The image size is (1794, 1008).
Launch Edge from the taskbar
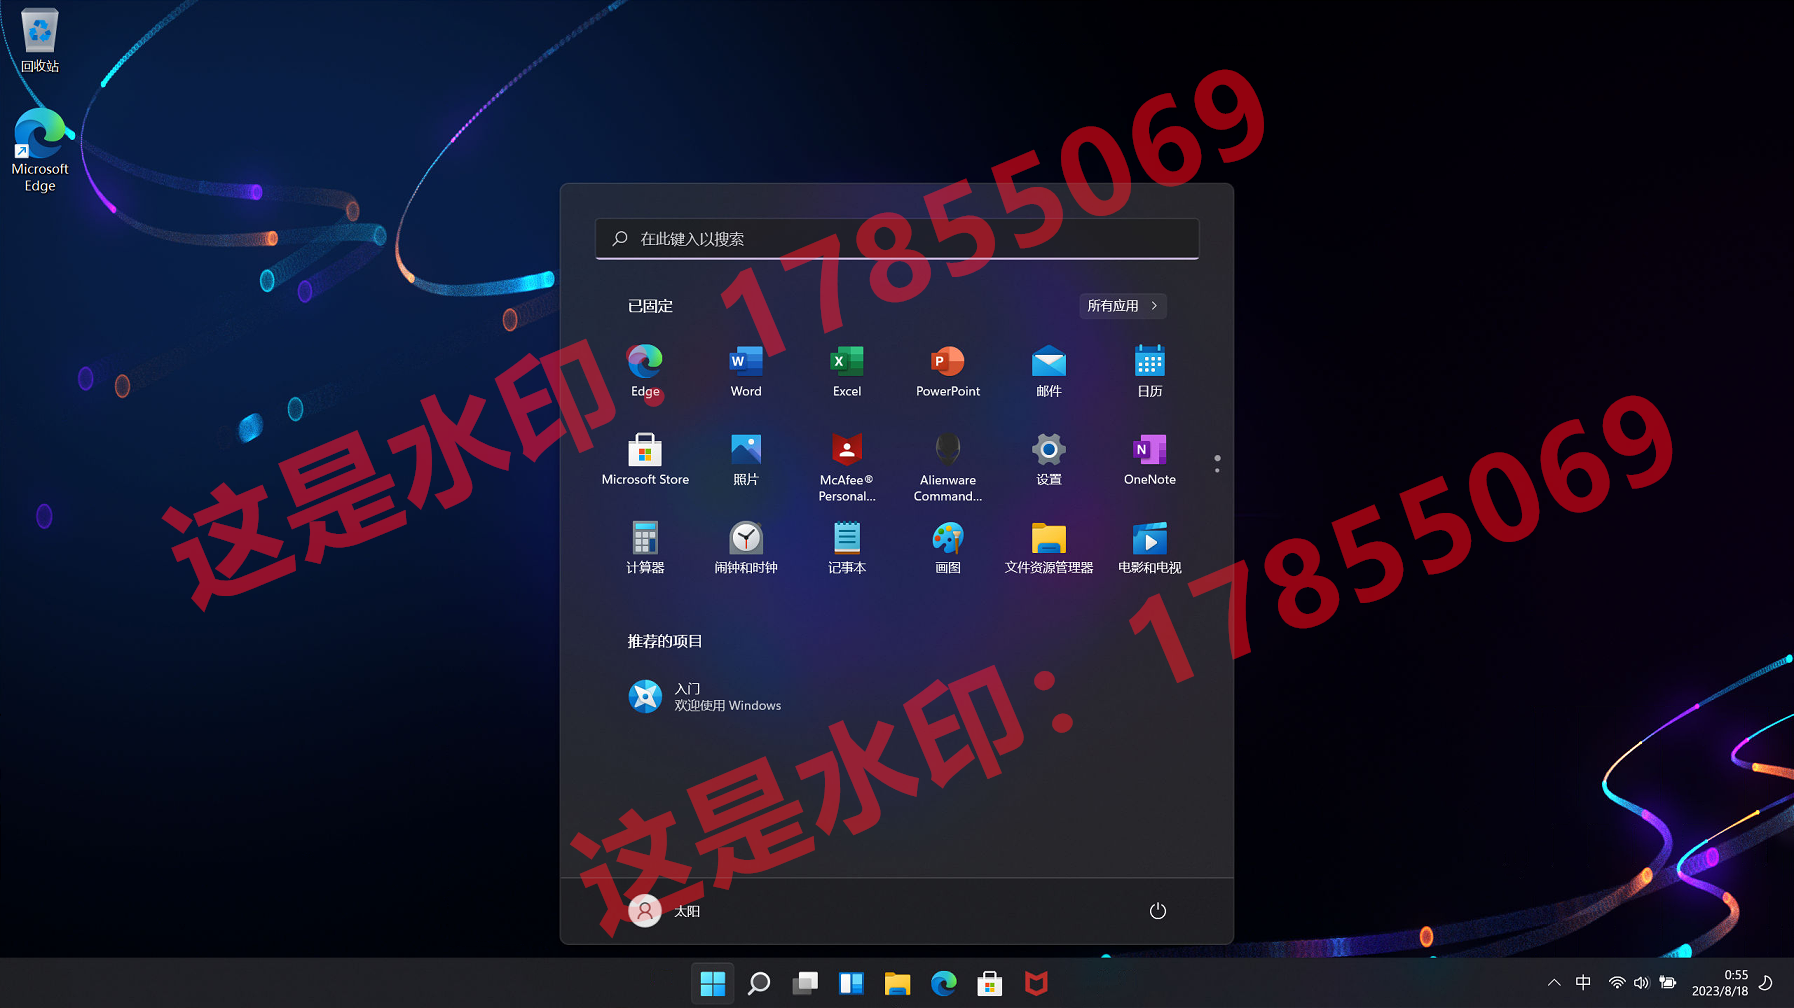click(943, 984)
